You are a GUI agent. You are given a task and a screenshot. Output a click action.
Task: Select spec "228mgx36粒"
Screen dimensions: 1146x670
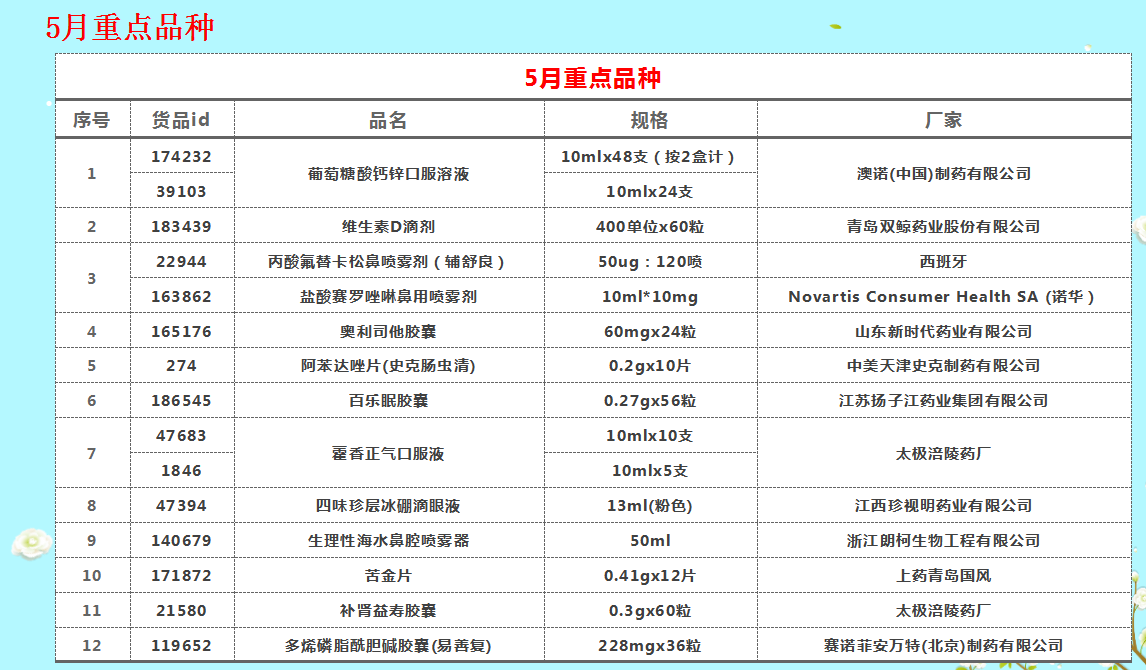click(x=650, y=646)
